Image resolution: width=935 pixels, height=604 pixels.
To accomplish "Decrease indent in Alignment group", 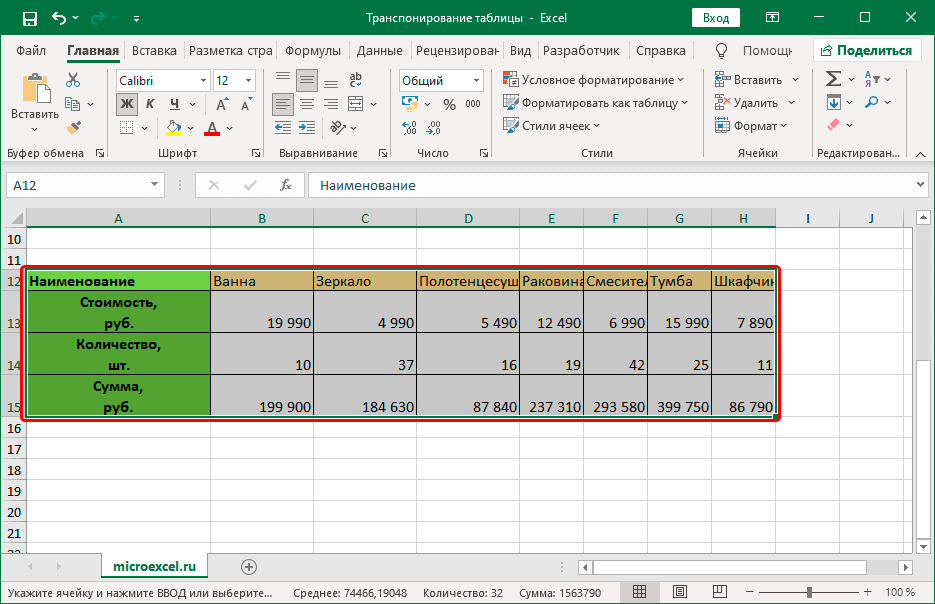I will 283,128.
